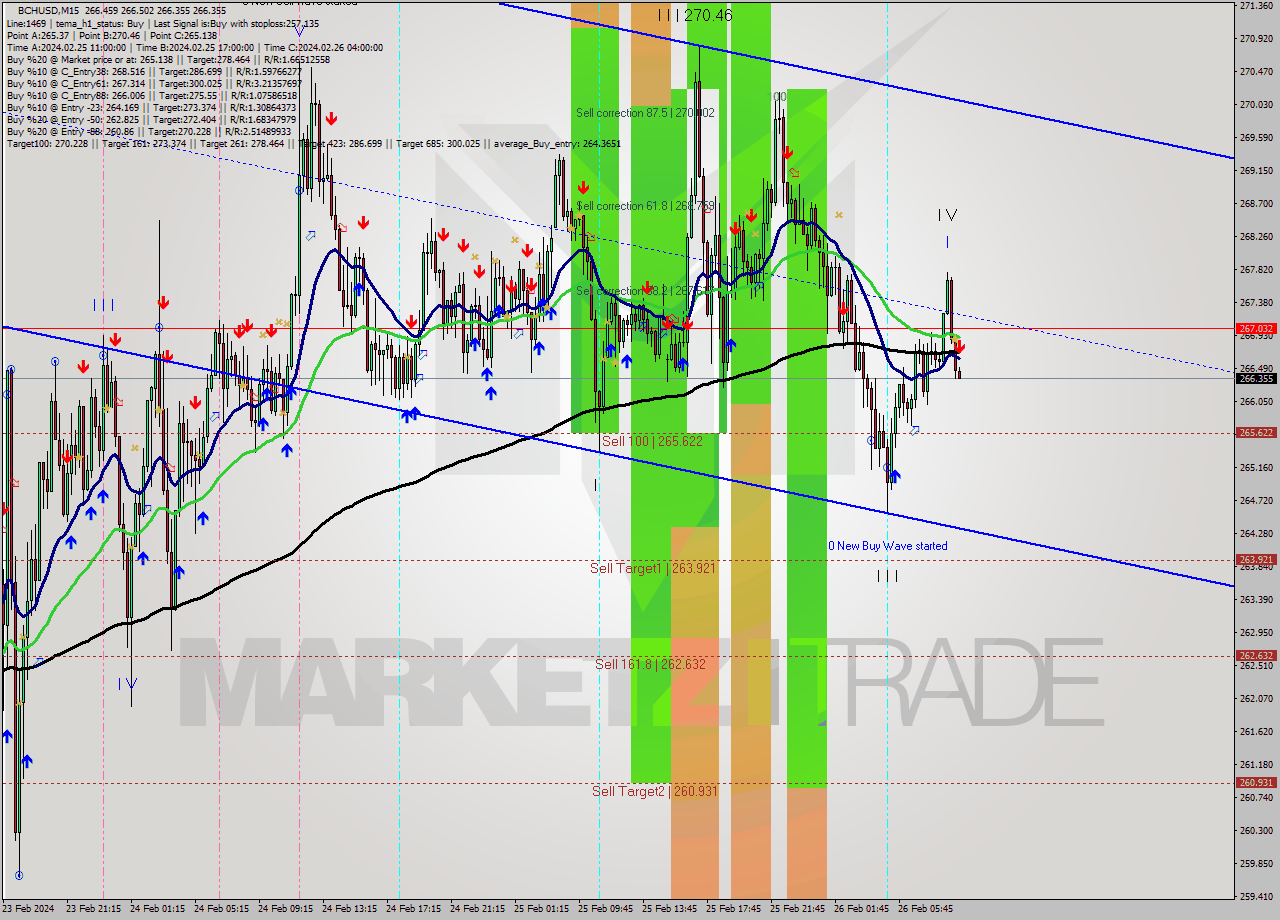The image size is (1280, 920).
Task: Click the '25 Feb 21:45' time axis label
Action: [x=797, y=909]
